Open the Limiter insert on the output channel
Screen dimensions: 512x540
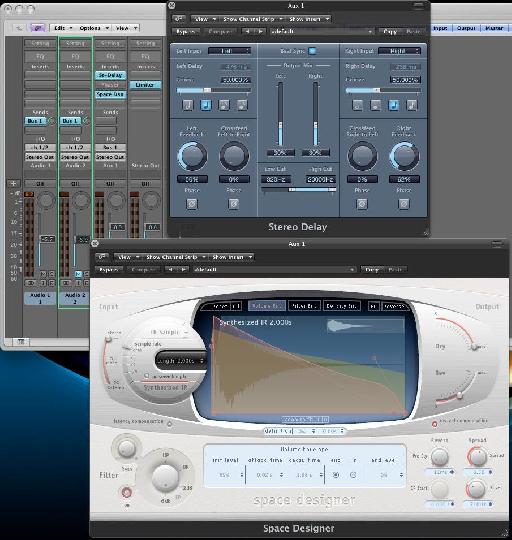tap(145, 85)
